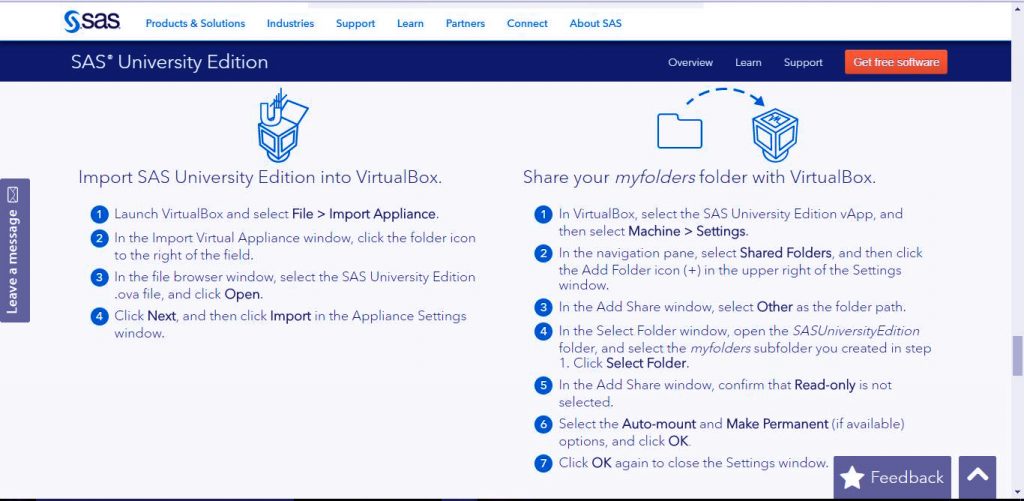Click the bold word 'Open' in import step 3

(242, 295)
